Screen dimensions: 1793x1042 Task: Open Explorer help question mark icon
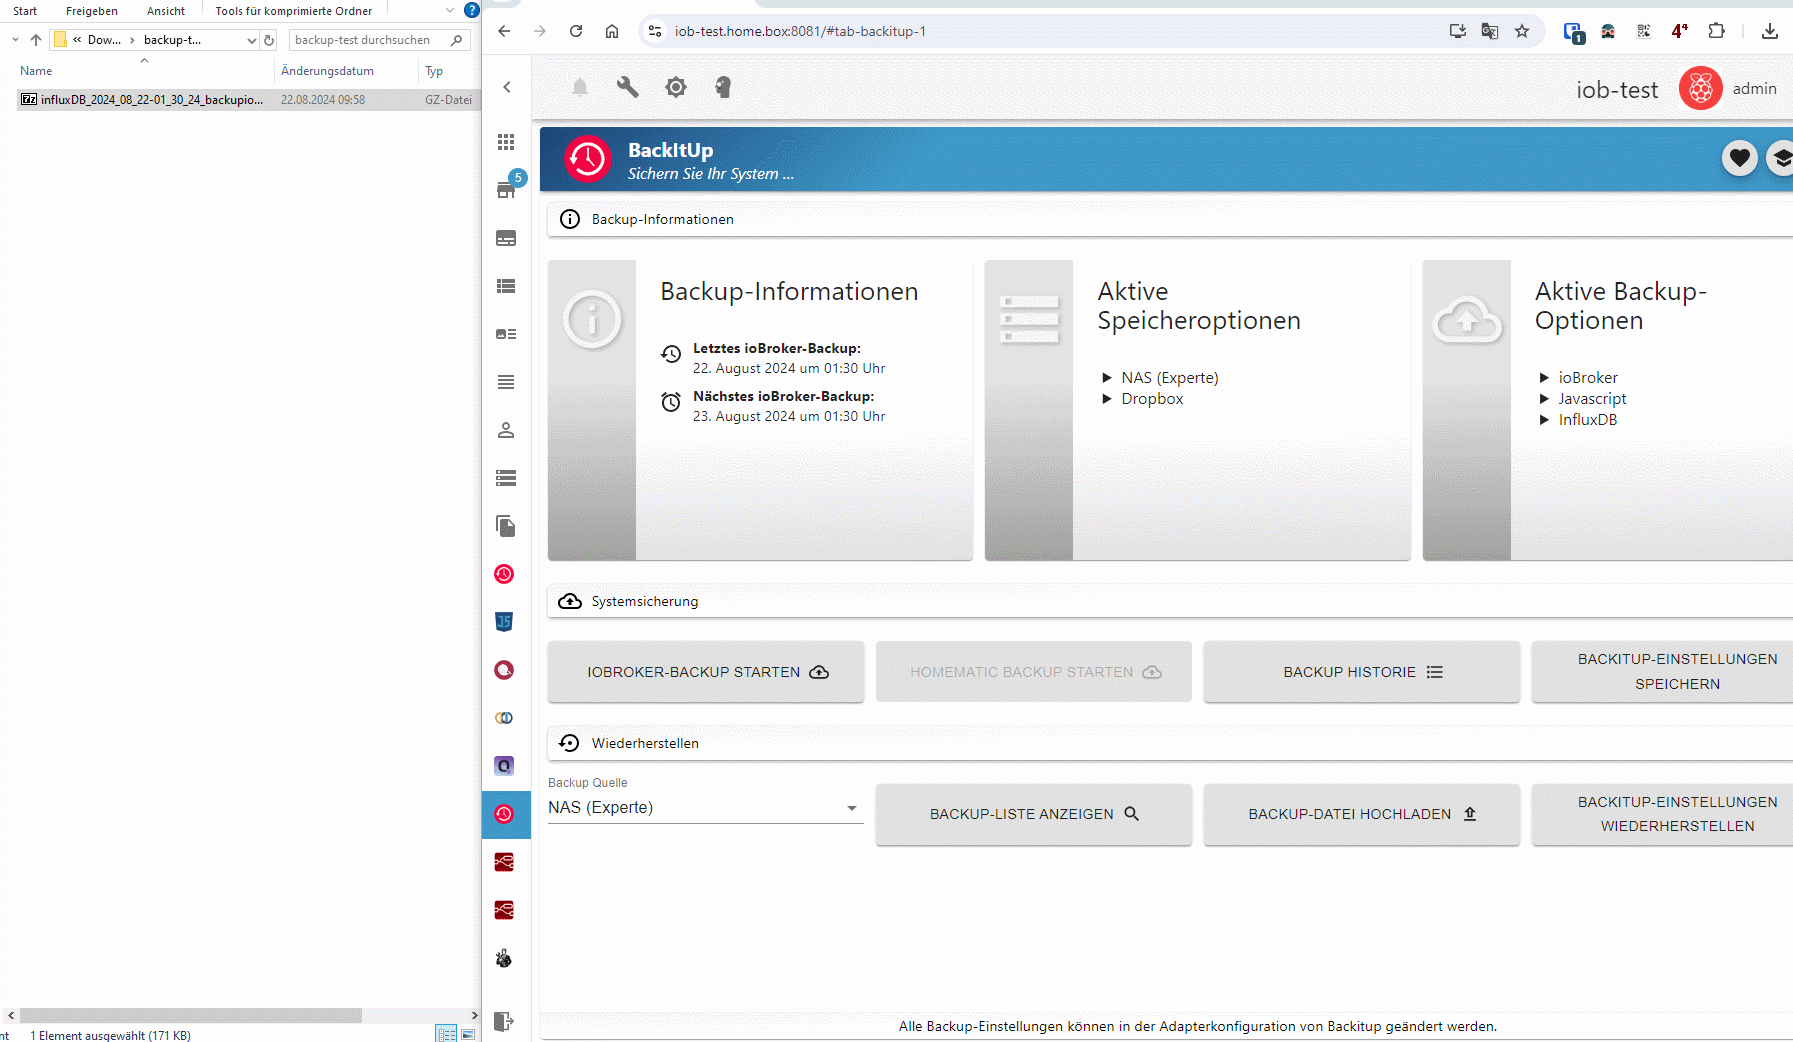(472, 10)
